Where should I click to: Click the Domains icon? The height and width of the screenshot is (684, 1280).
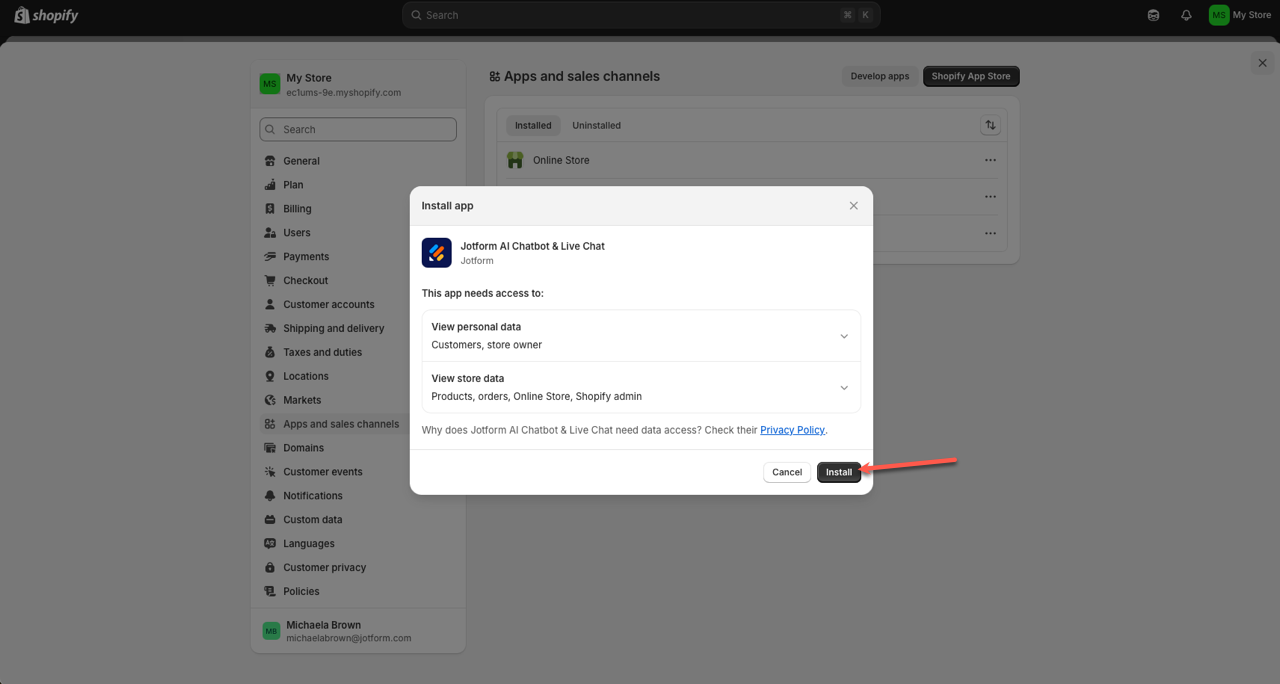[x=270, y=449]
